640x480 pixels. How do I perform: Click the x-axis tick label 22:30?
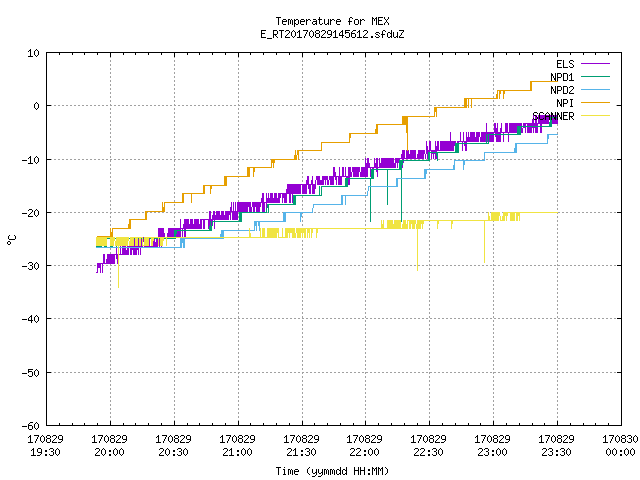[429, 452]
